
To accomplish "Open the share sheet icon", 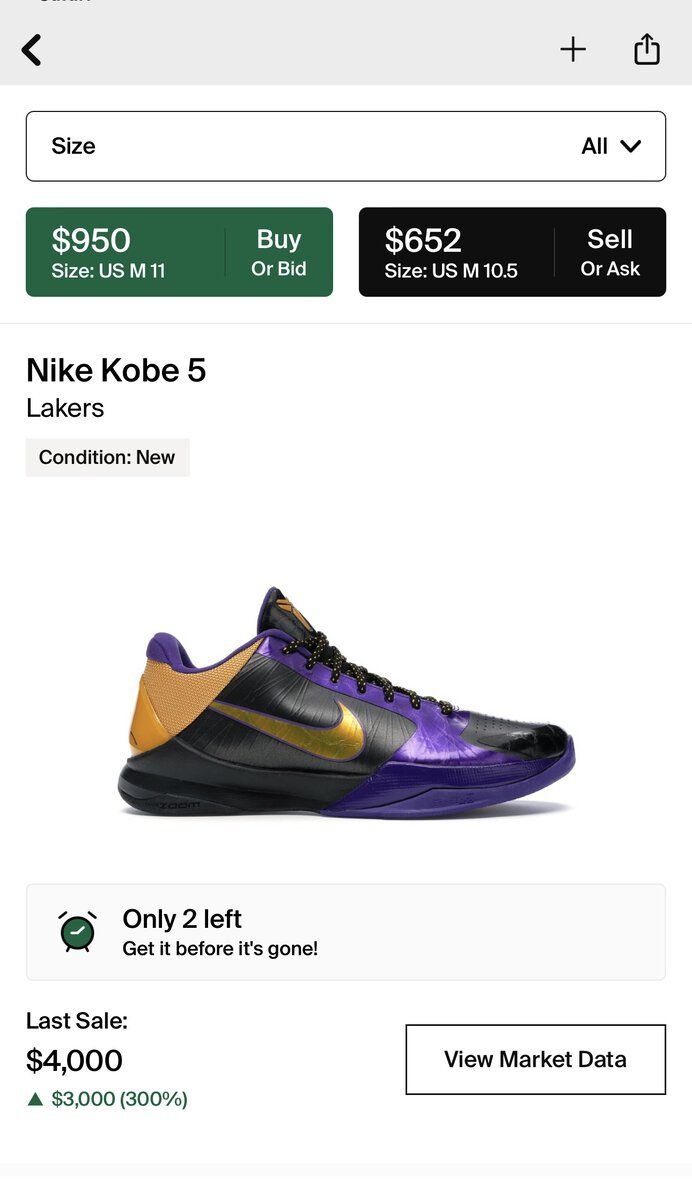I will point(647,49).
